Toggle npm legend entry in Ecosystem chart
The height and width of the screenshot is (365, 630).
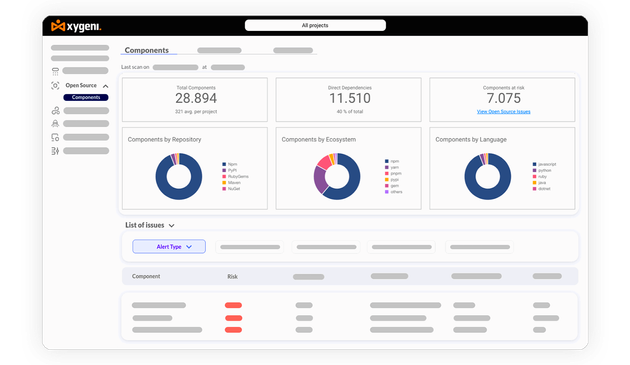tap(392, 161)
